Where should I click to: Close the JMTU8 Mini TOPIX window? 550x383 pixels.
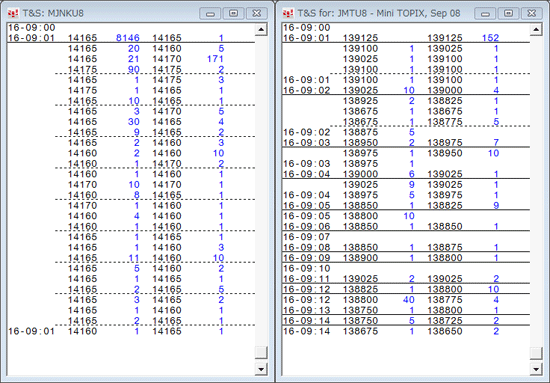click(532, 13)
